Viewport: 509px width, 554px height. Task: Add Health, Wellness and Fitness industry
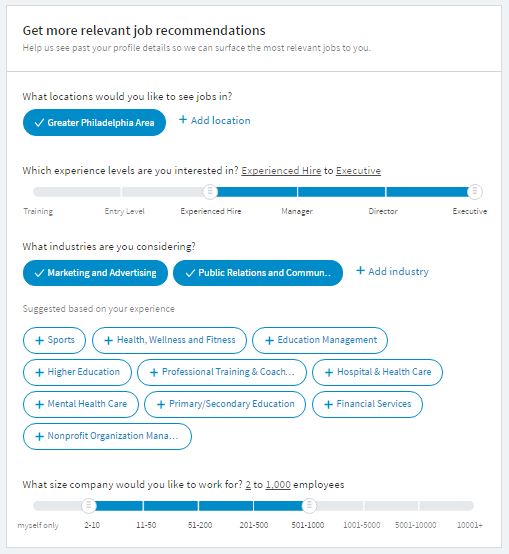170,340
